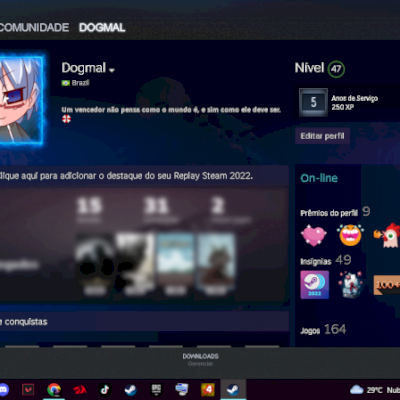Select the DOGMAL menu item

[x=102, y=27]
